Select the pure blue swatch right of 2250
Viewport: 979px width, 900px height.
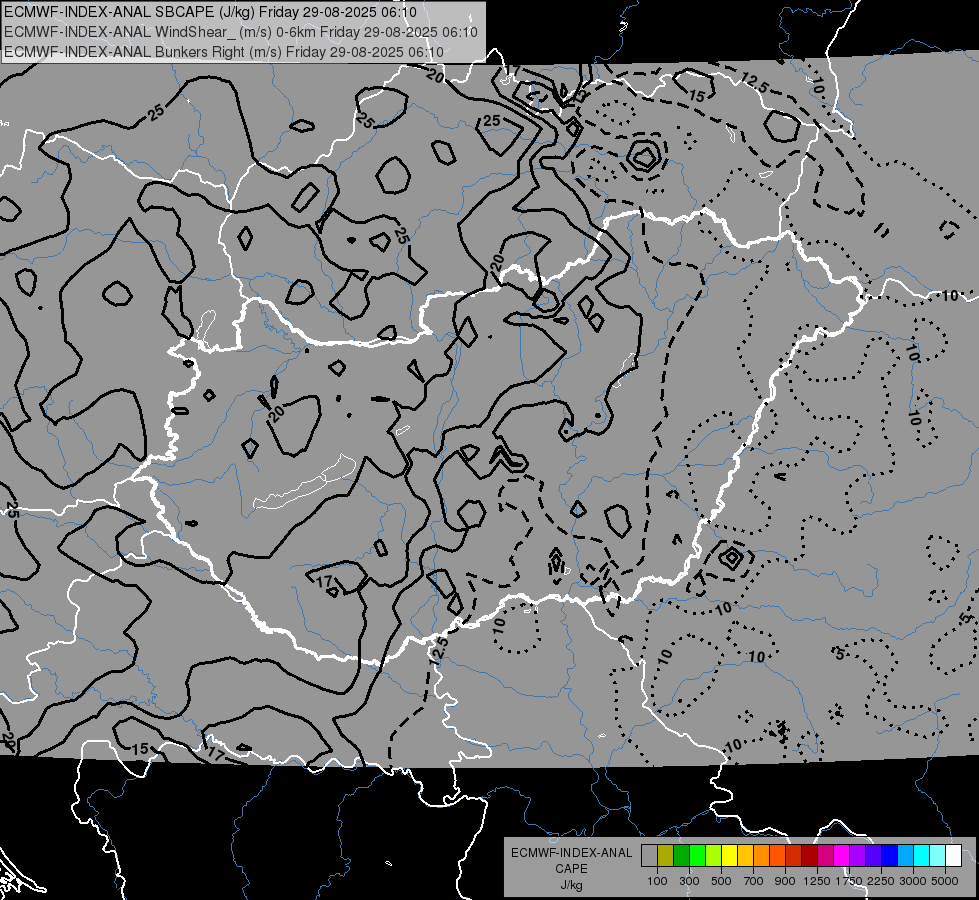point(889,856)
